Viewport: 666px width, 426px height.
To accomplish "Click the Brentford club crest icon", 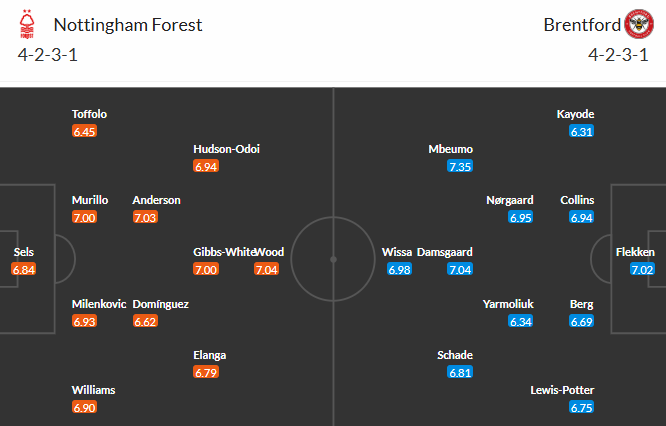I will coord(639,24).
